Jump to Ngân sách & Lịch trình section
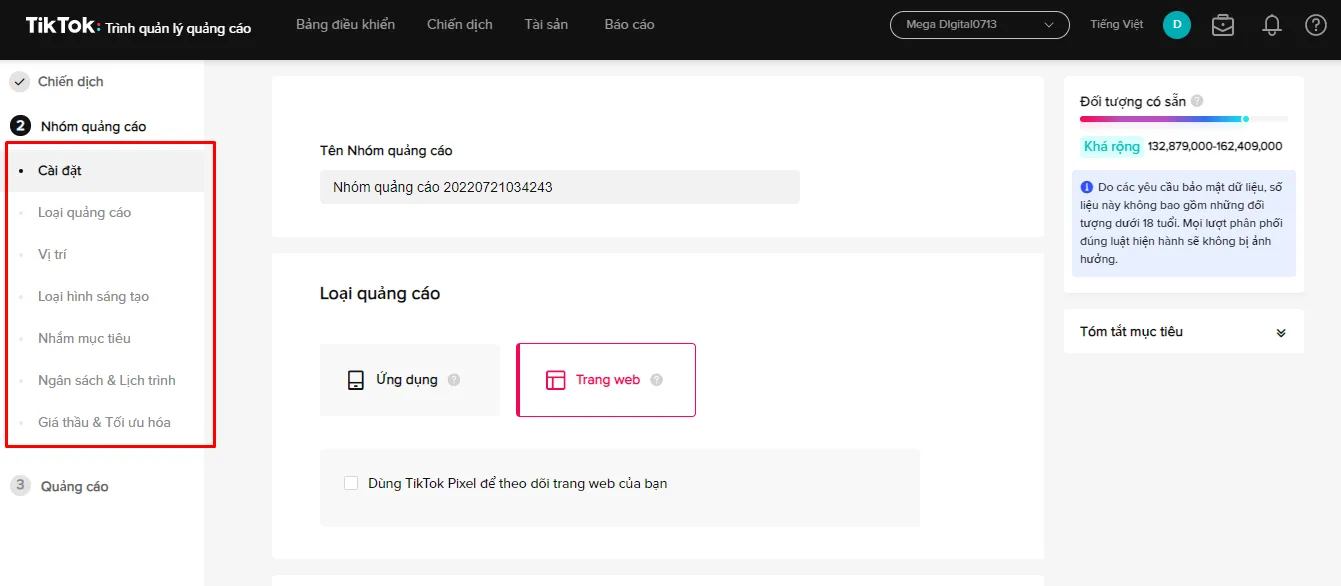Screen dimensions: 1341x586 105,380
